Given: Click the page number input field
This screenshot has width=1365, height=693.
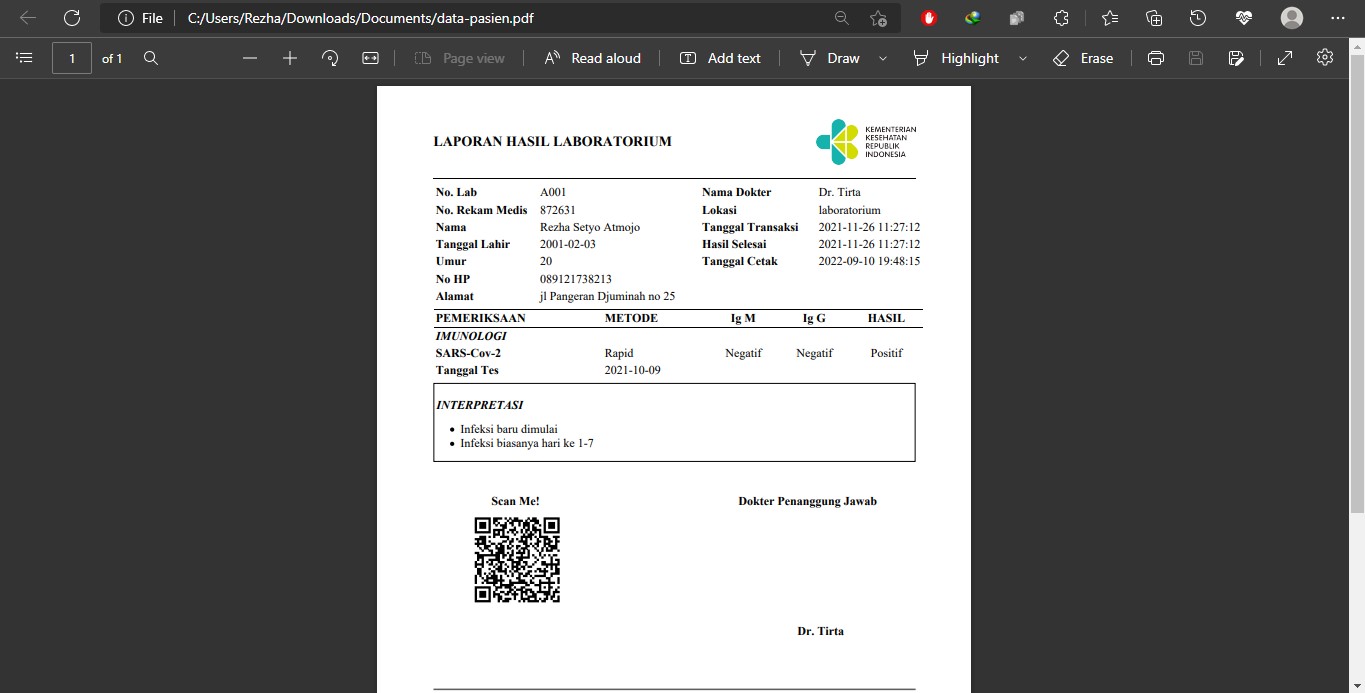Looking at the screenshot, I should pos(71,58).
